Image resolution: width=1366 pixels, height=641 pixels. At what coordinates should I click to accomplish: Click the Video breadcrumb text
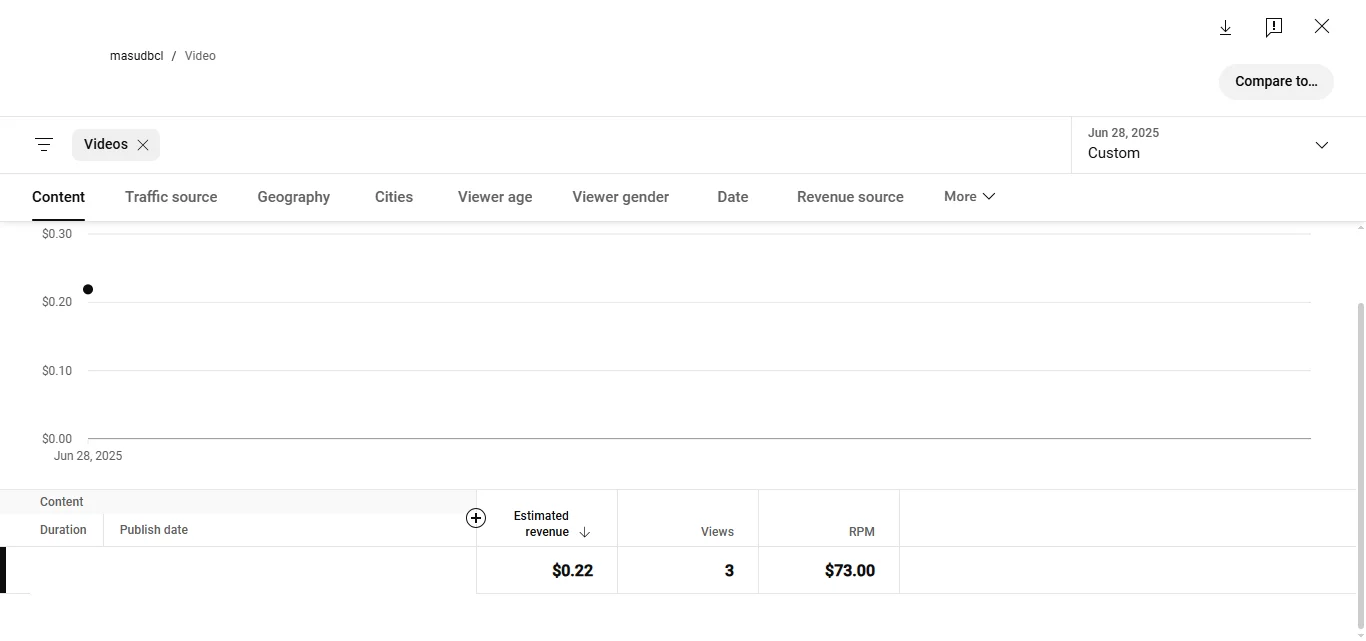pos(200,56)
